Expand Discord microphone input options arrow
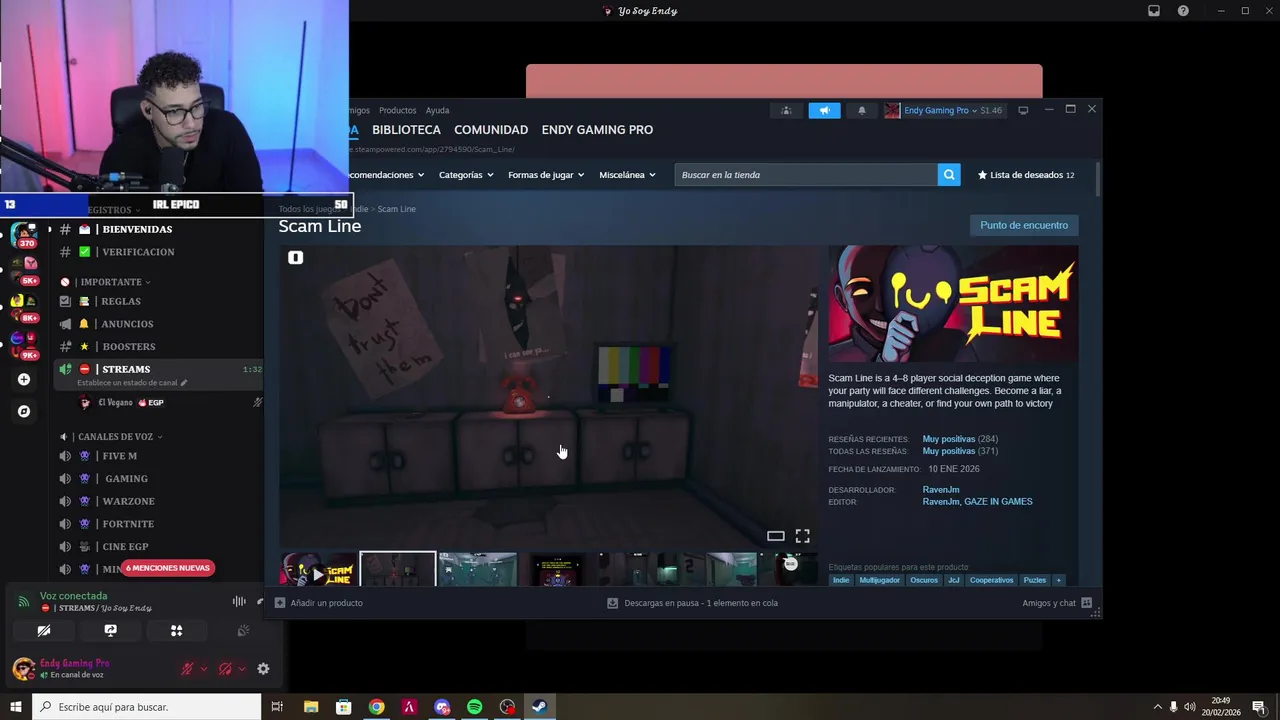Viewport: 1280px width, 720px height. pos(204,669)
